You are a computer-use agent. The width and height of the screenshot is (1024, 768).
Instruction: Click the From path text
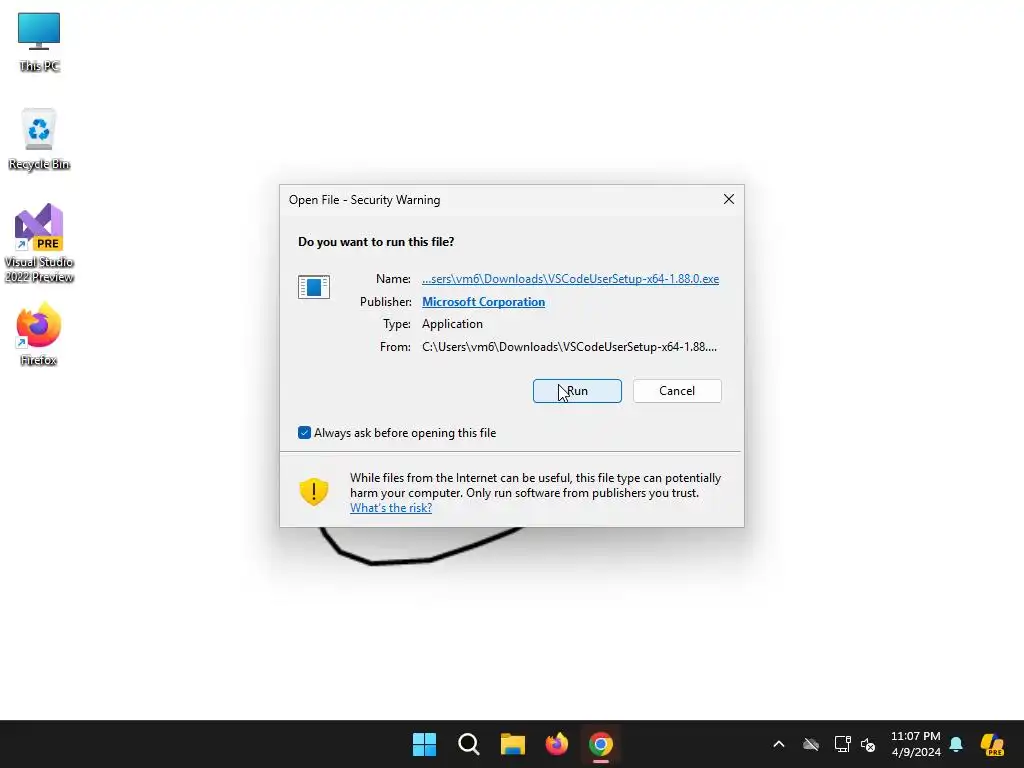click(x=569, y=347)
